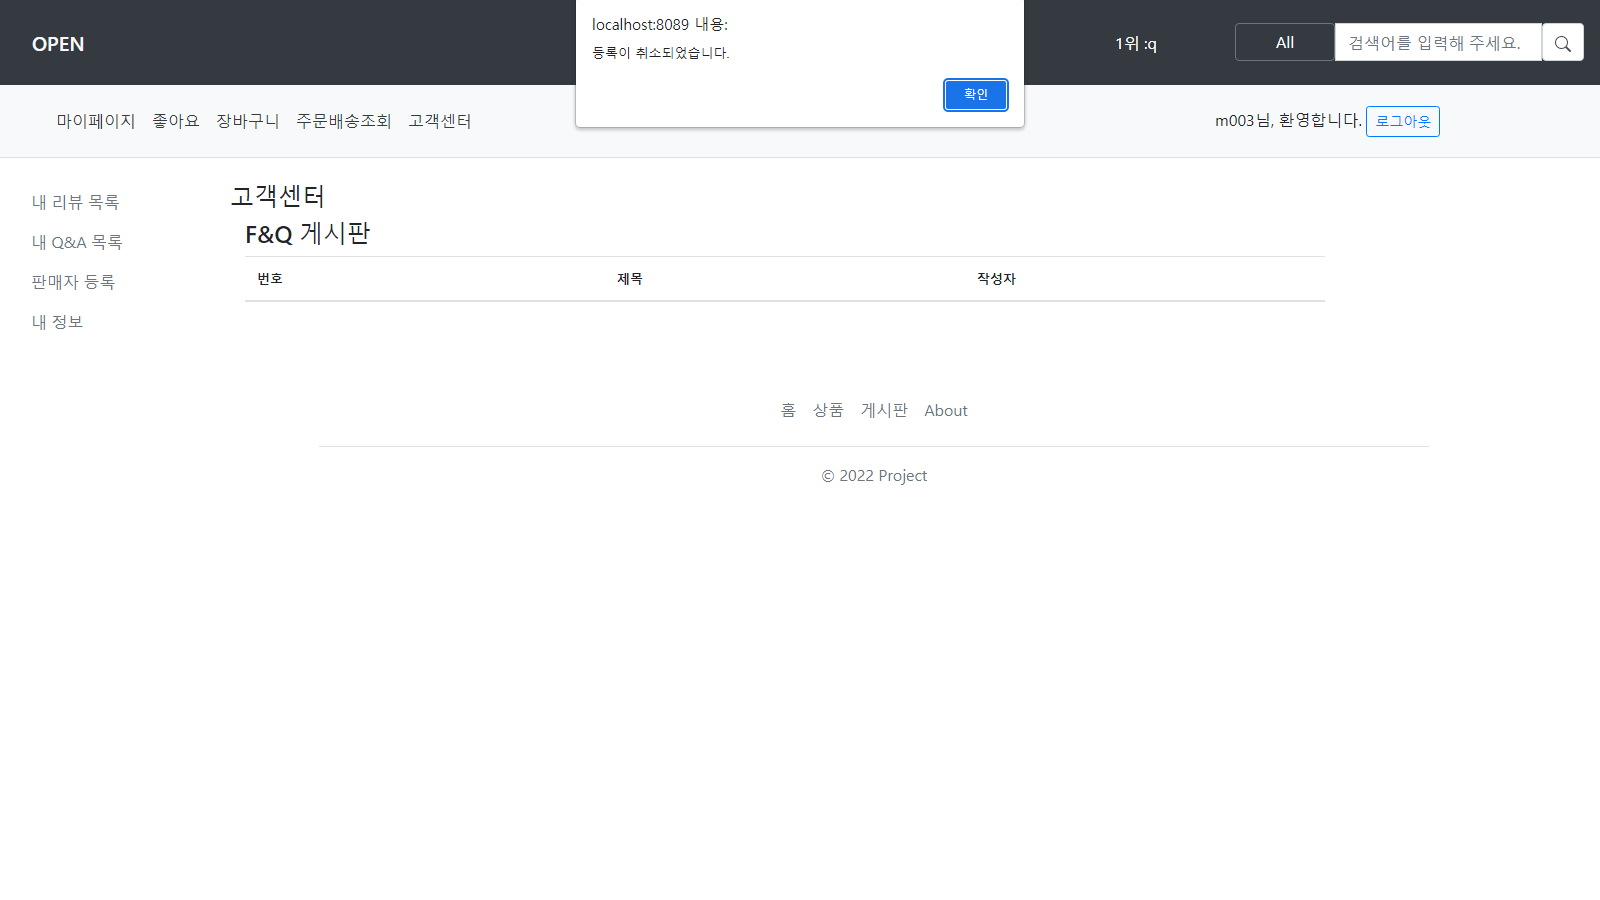Click 홈 in the footer

[789, 410]
